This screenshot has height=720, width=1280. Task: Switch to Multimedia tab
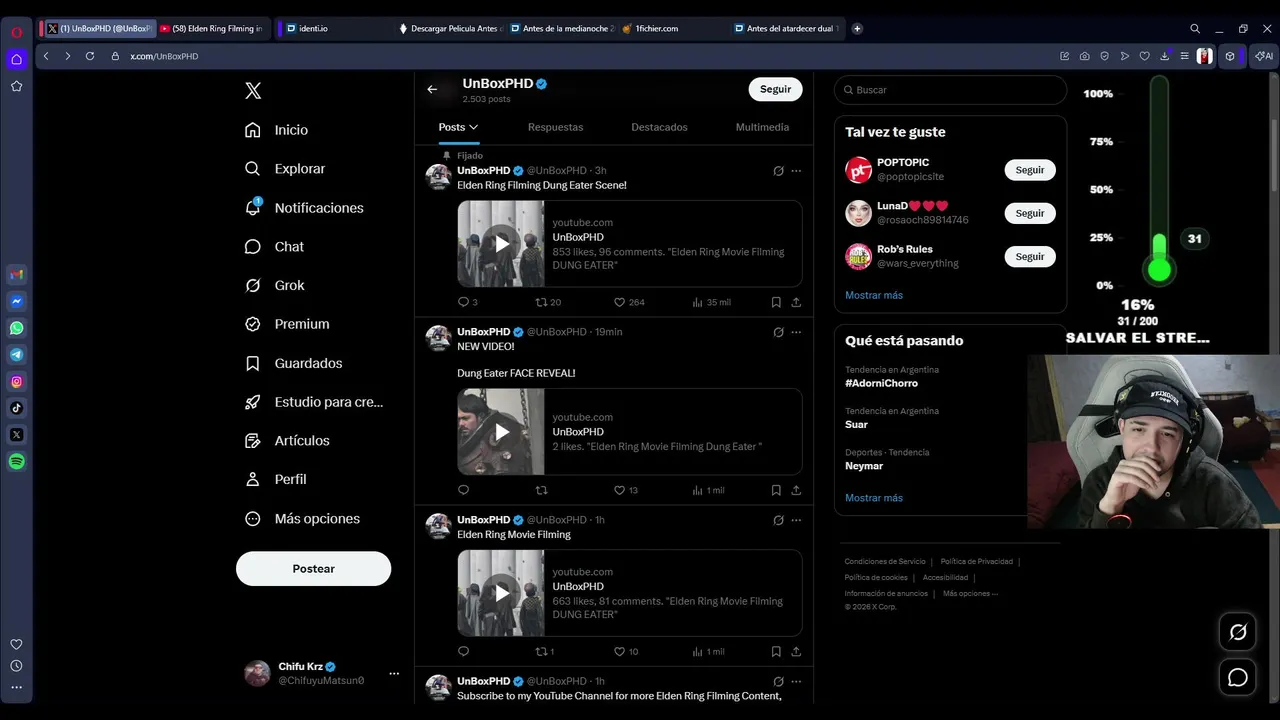point(762,127)
